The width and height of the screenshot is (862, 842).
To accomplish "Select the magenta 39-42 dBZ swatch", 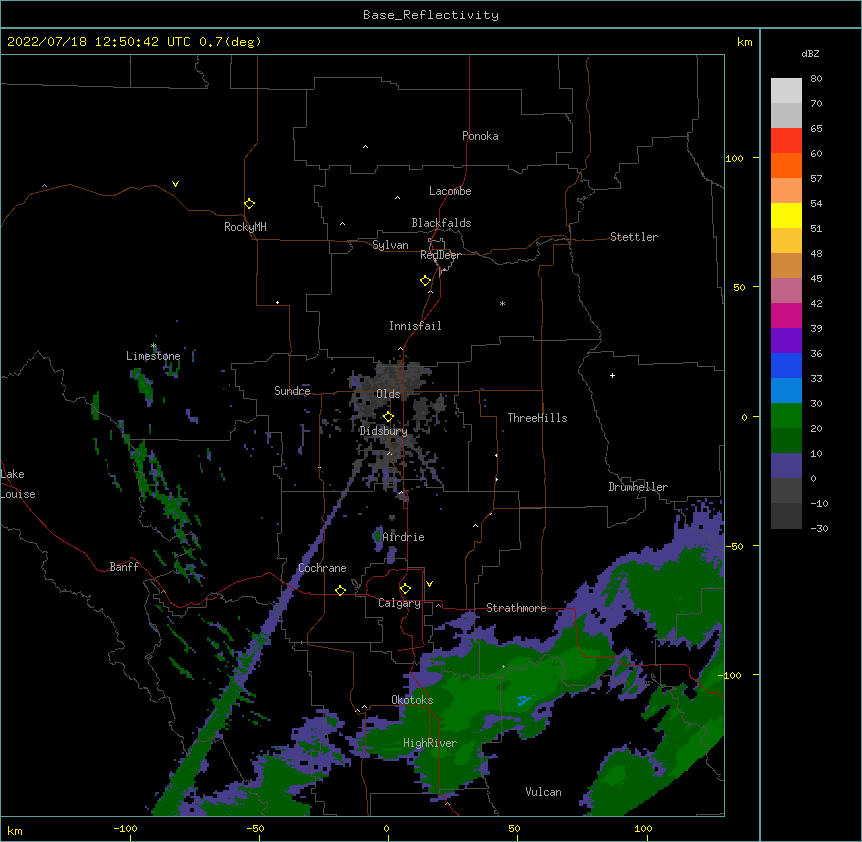I will (x=786, y=315).
